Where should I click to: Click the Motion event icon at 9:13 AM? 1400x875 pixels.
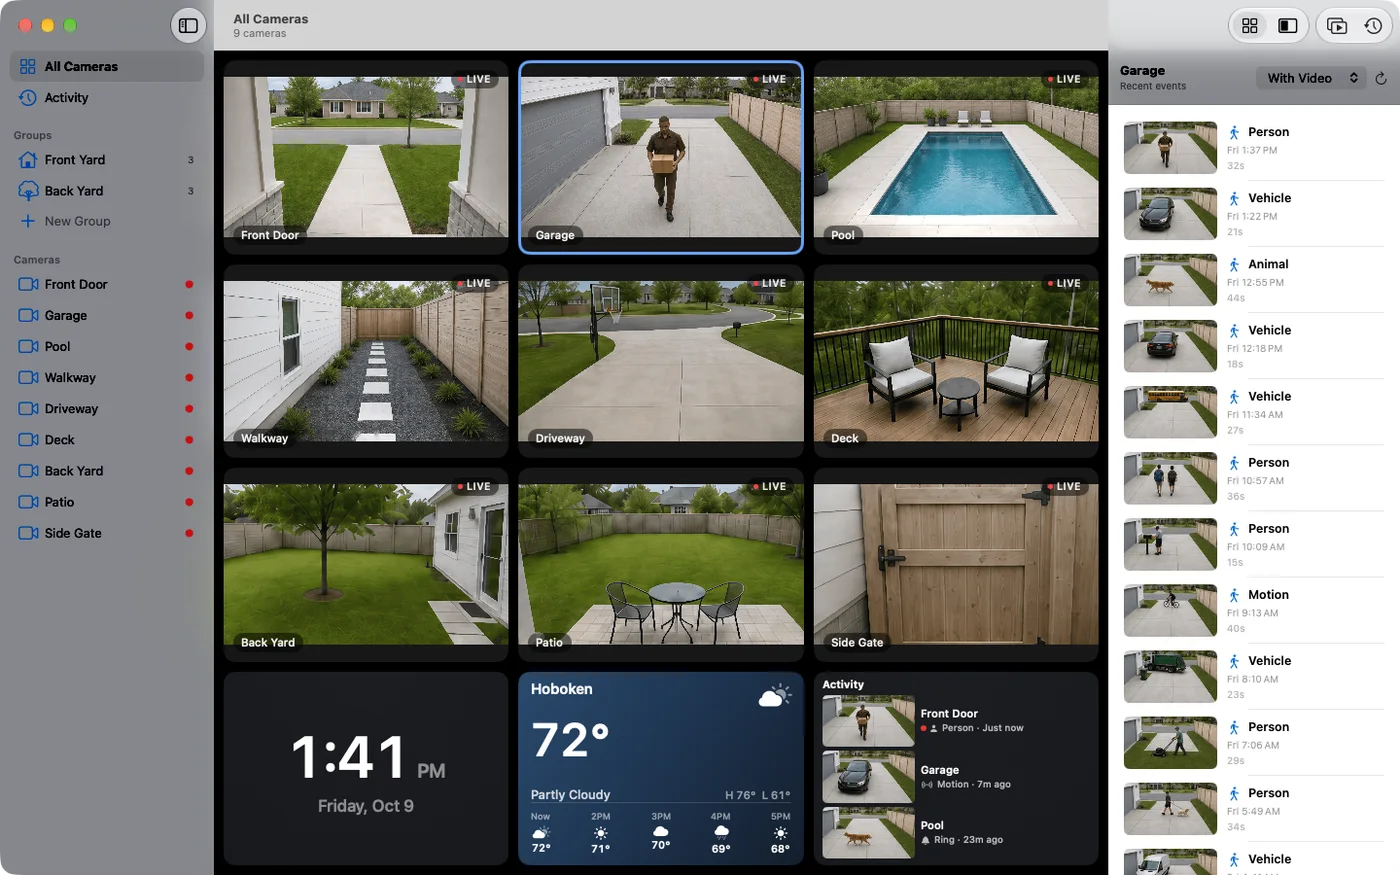(1234, 595)
